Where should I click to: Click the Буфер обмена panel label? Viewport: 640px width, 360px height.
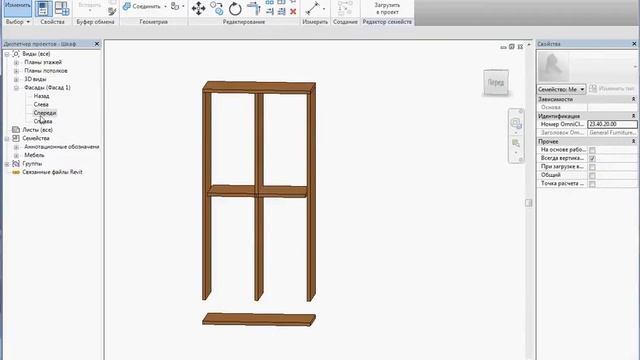point(95,22)
